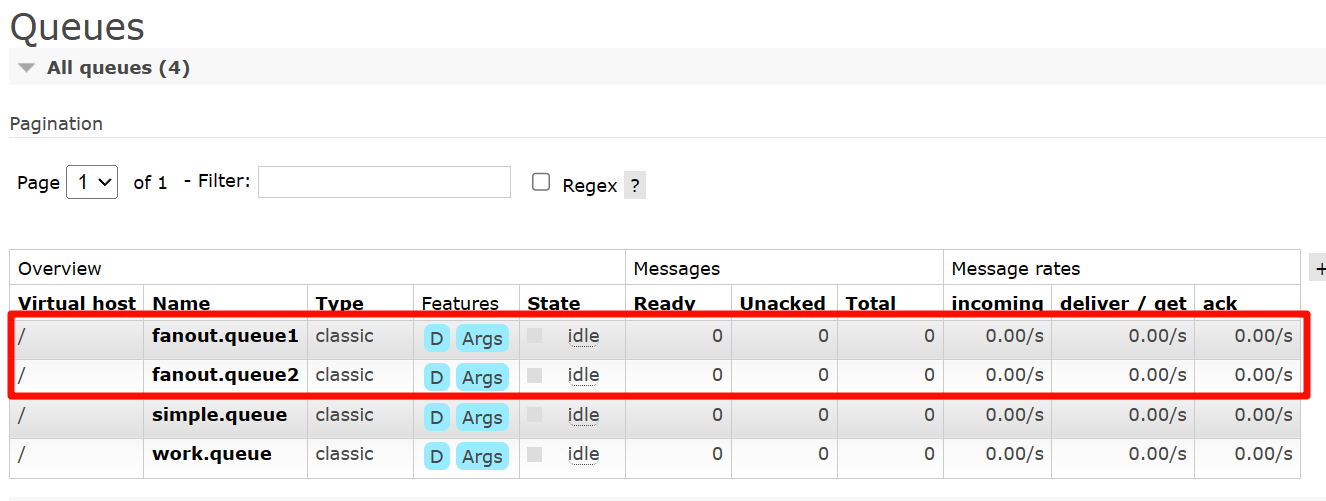Viewport: 1326px width, 501px height.
Task: Click the D durable badge for fanout.queue1
Action: (436, 338)
